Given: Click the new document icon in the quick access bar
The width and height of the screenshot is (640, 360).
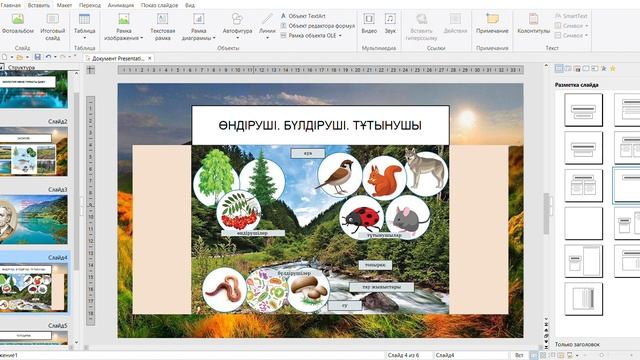Looking at the screenshot, I should 4,57.
